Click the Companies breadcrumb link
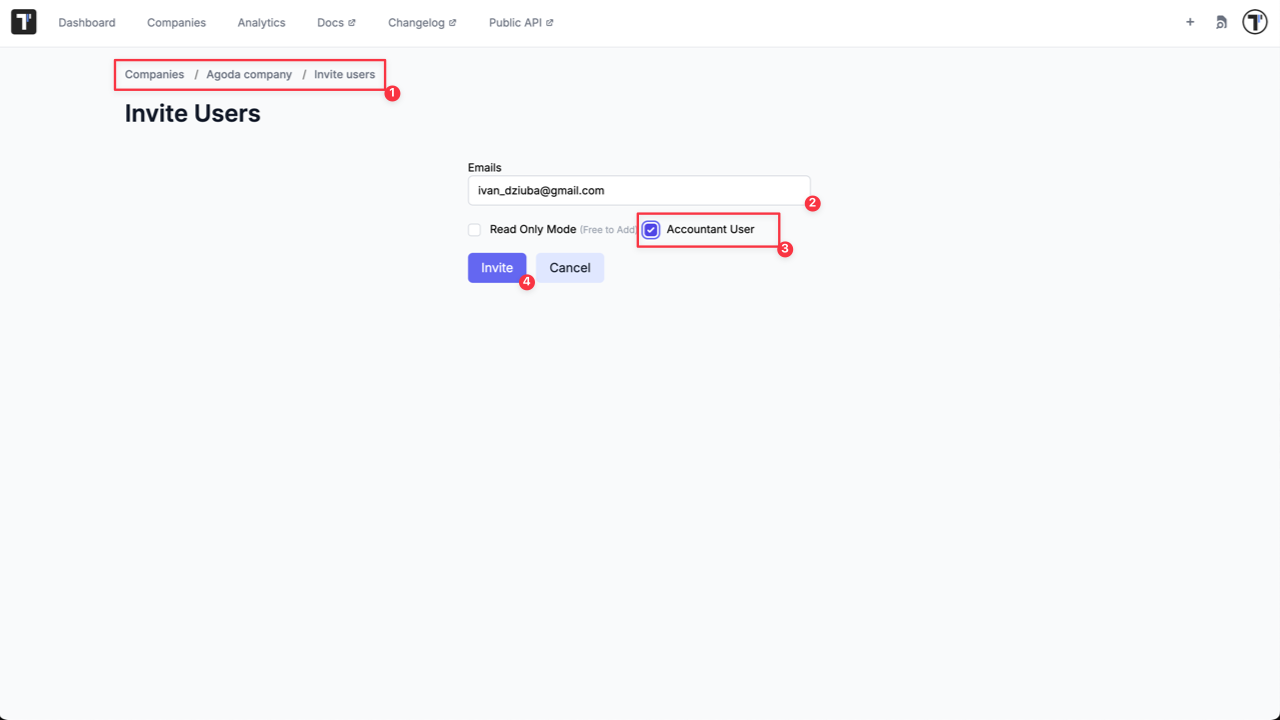 click(x=154, y=74)
